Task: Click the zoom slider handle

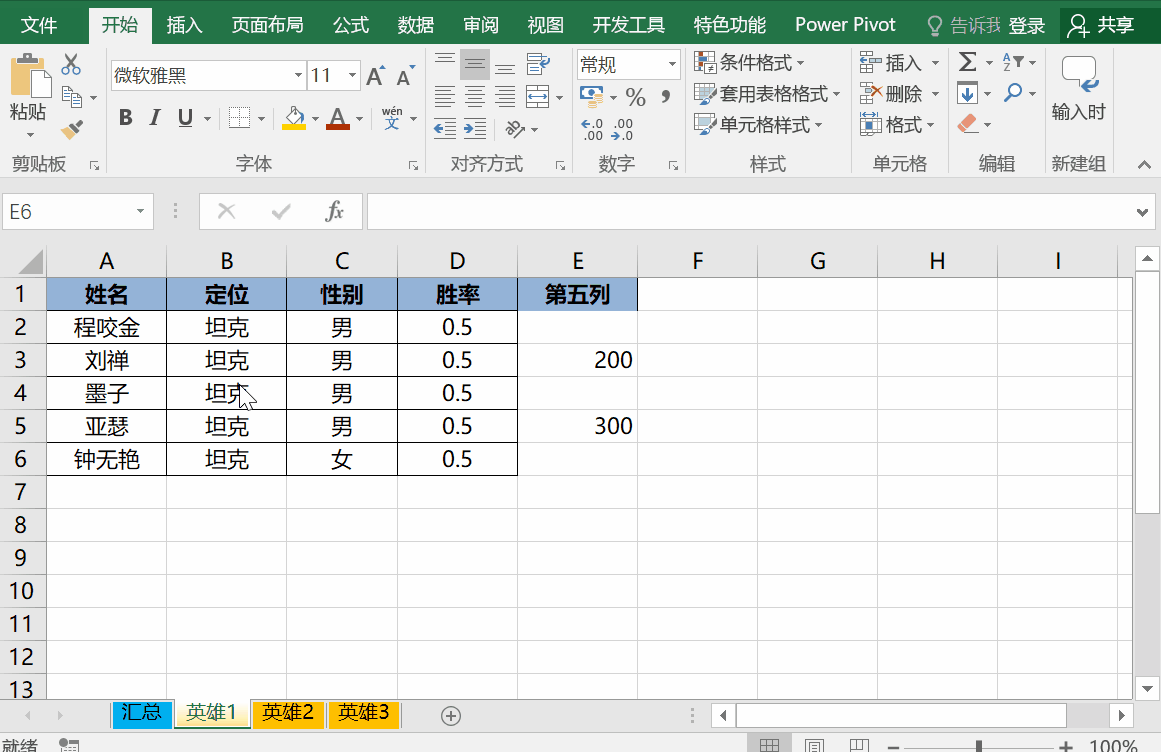Action: click(x=979, y=746)
